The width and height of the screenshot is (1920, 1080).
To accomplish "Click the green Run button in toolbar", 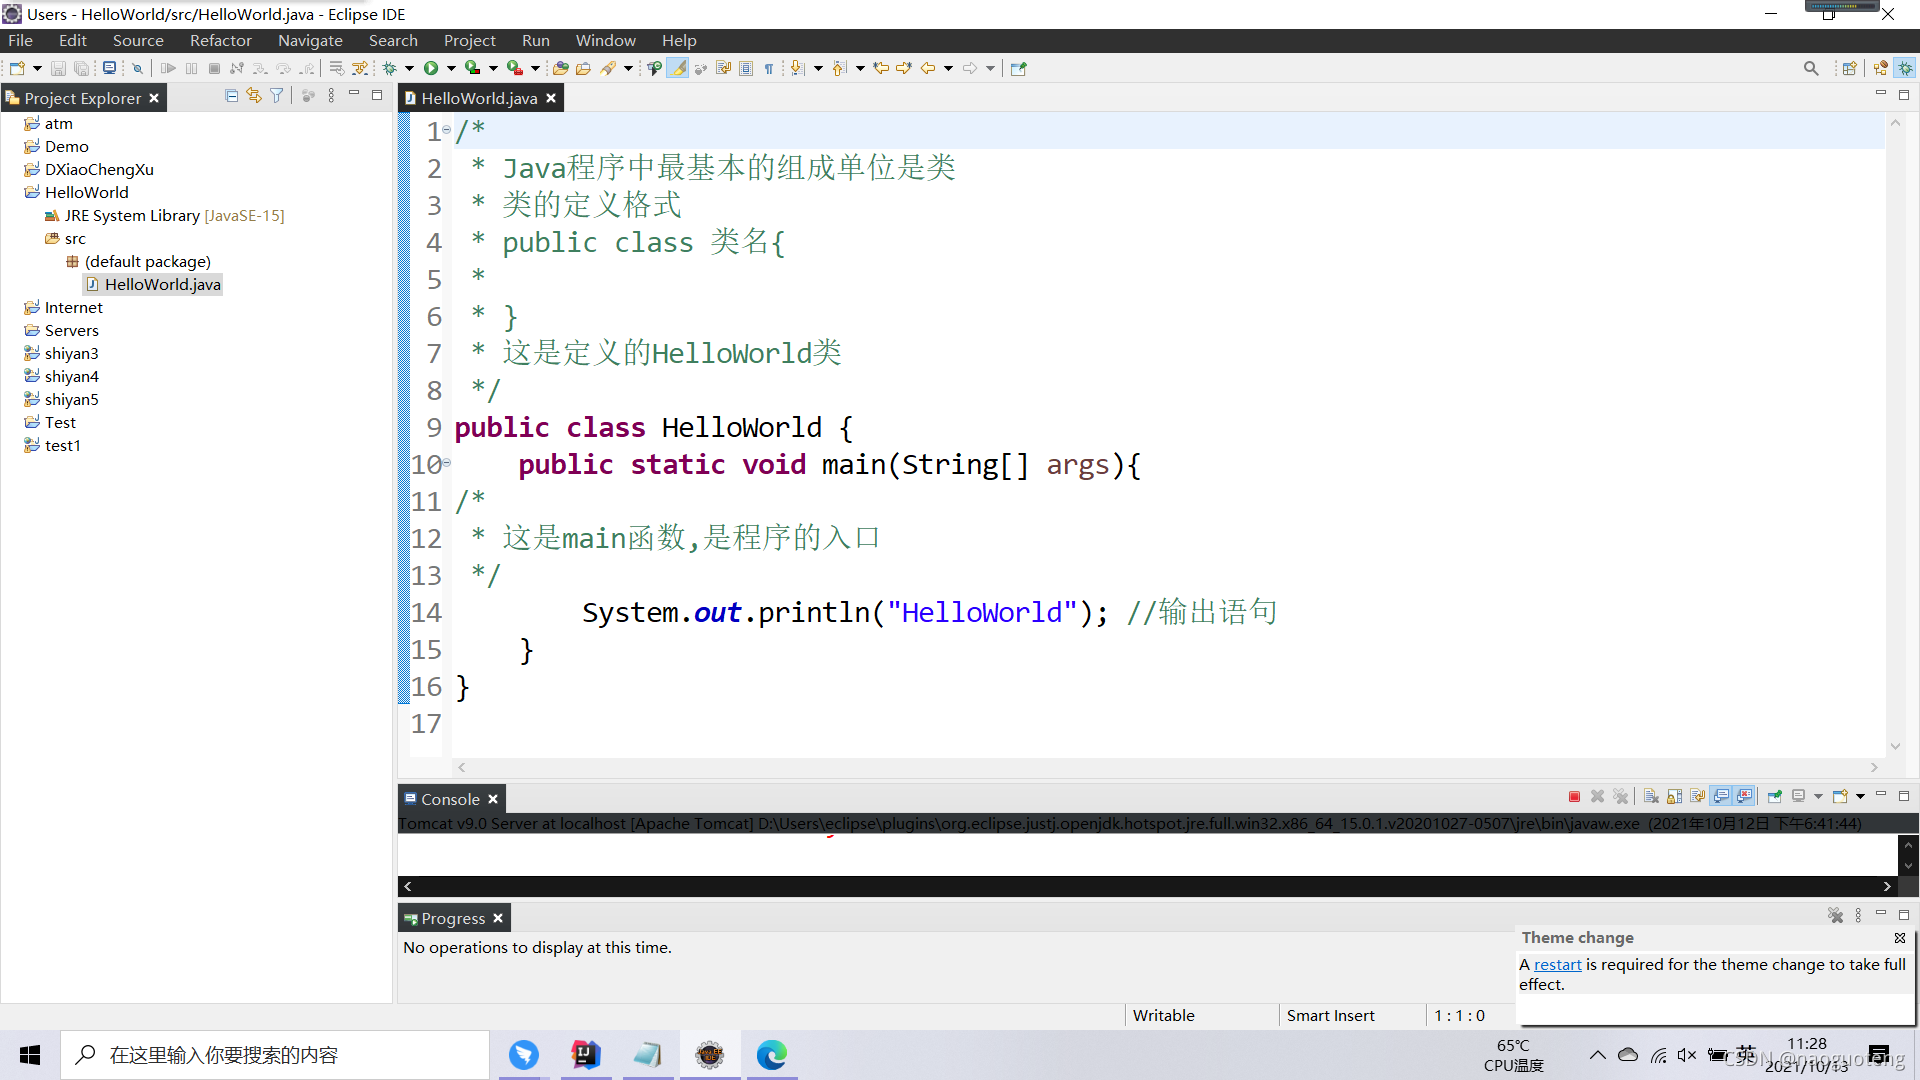I will tap(431, 68).
